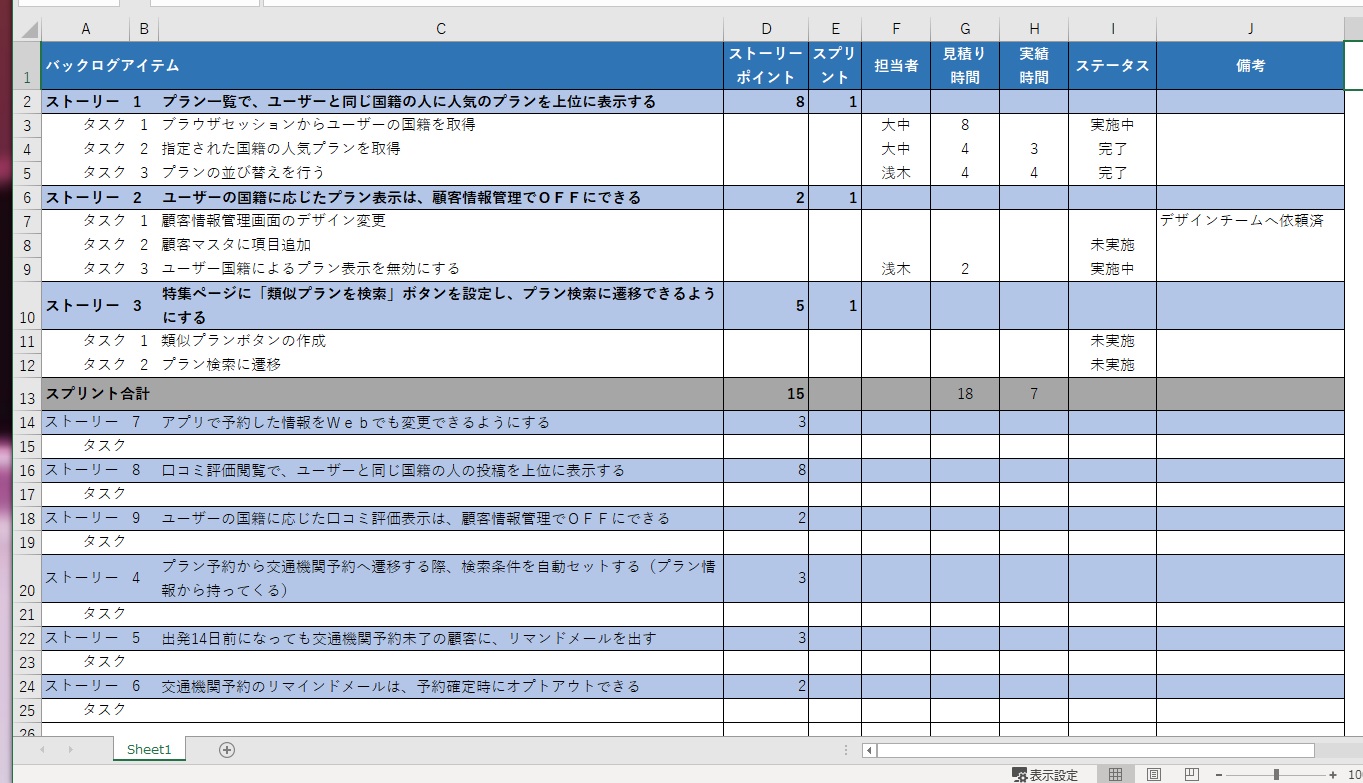
Task: Click the Select All corner button
Action: click(27, 29)
